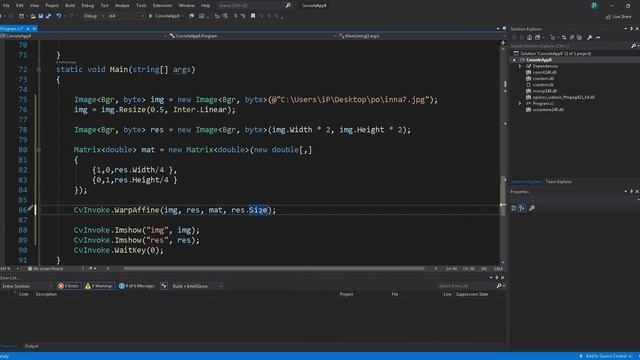Open the Analyze menu

click(122, 5)
